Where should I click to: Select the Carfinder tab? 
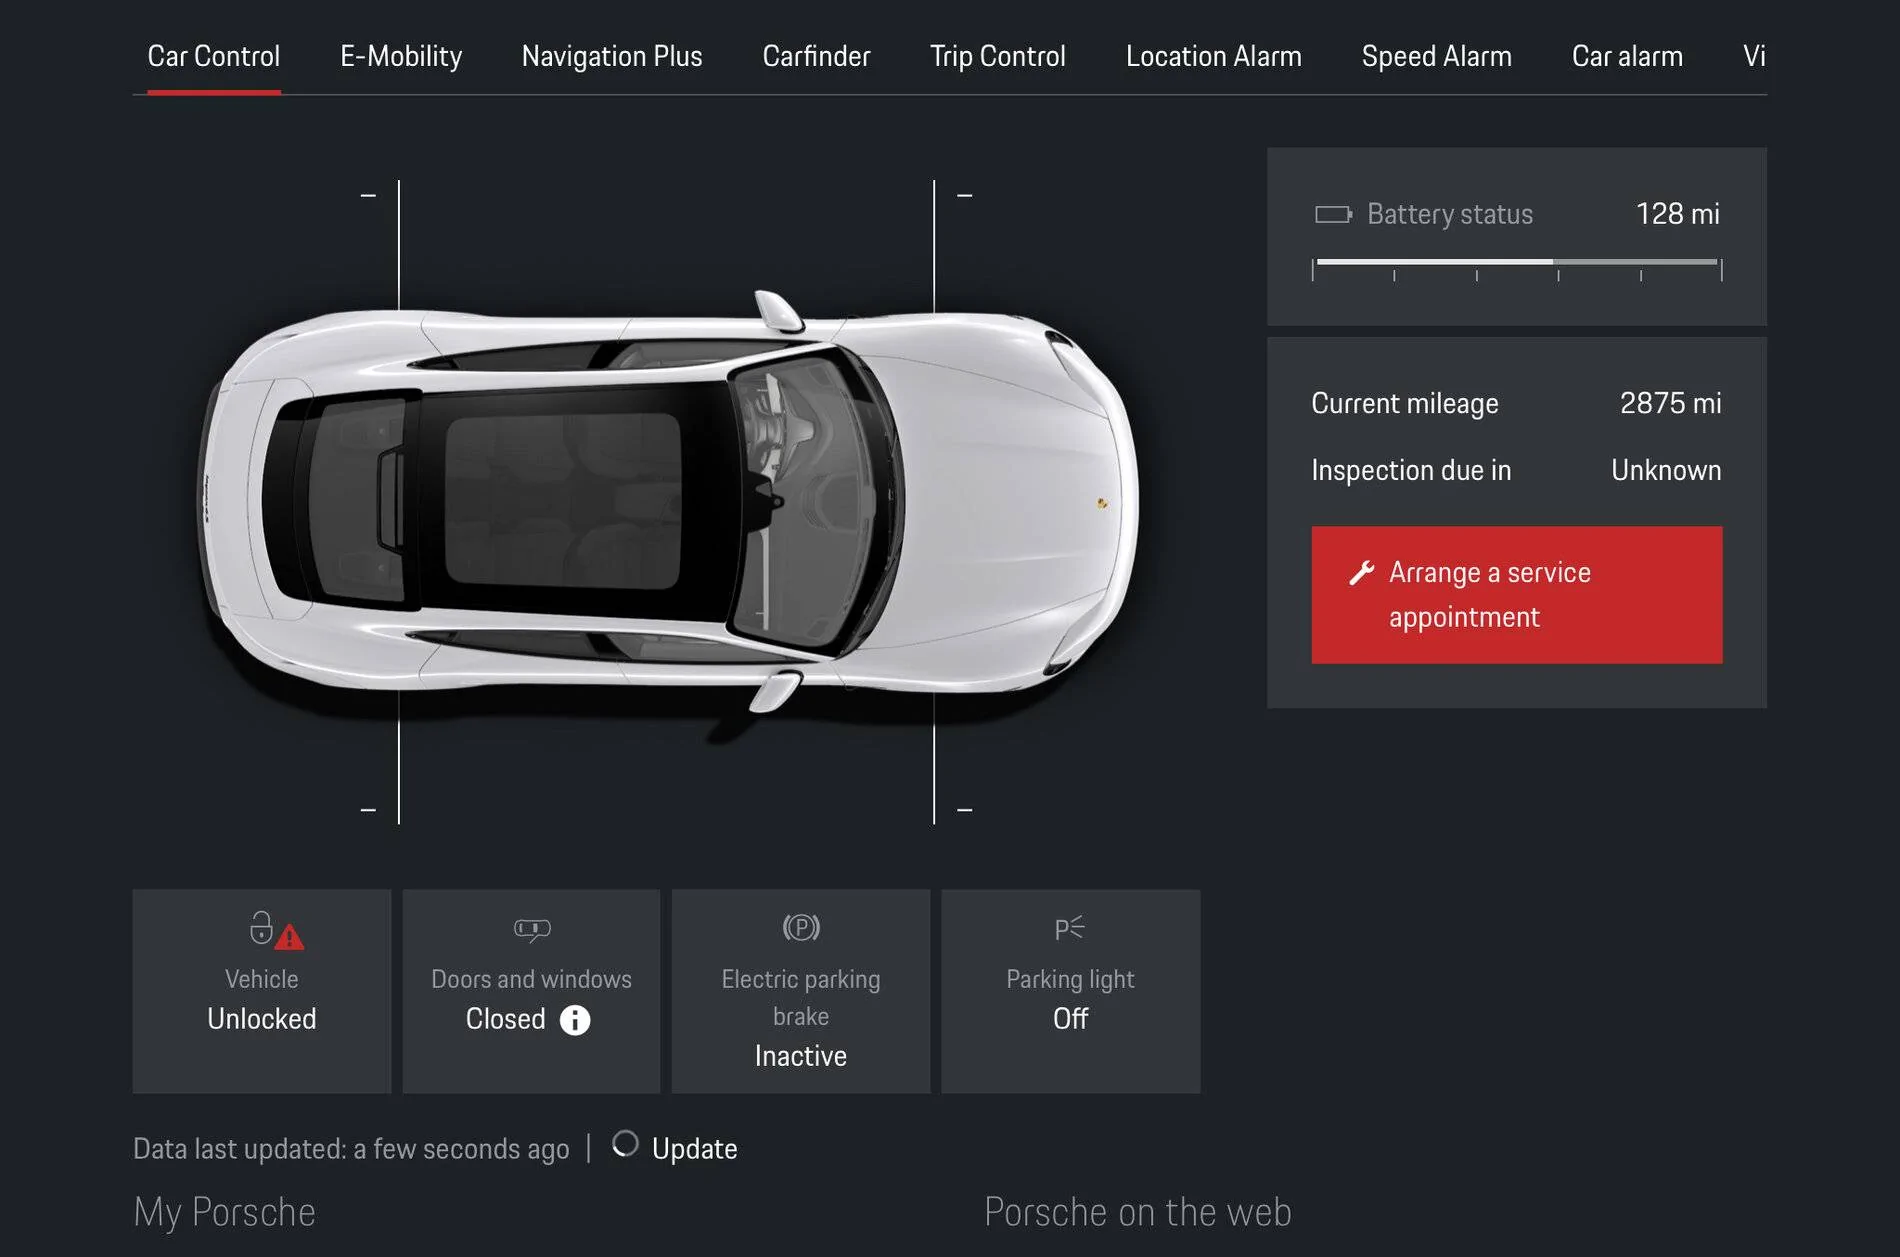pyautogui.click(x=816, y=56)
